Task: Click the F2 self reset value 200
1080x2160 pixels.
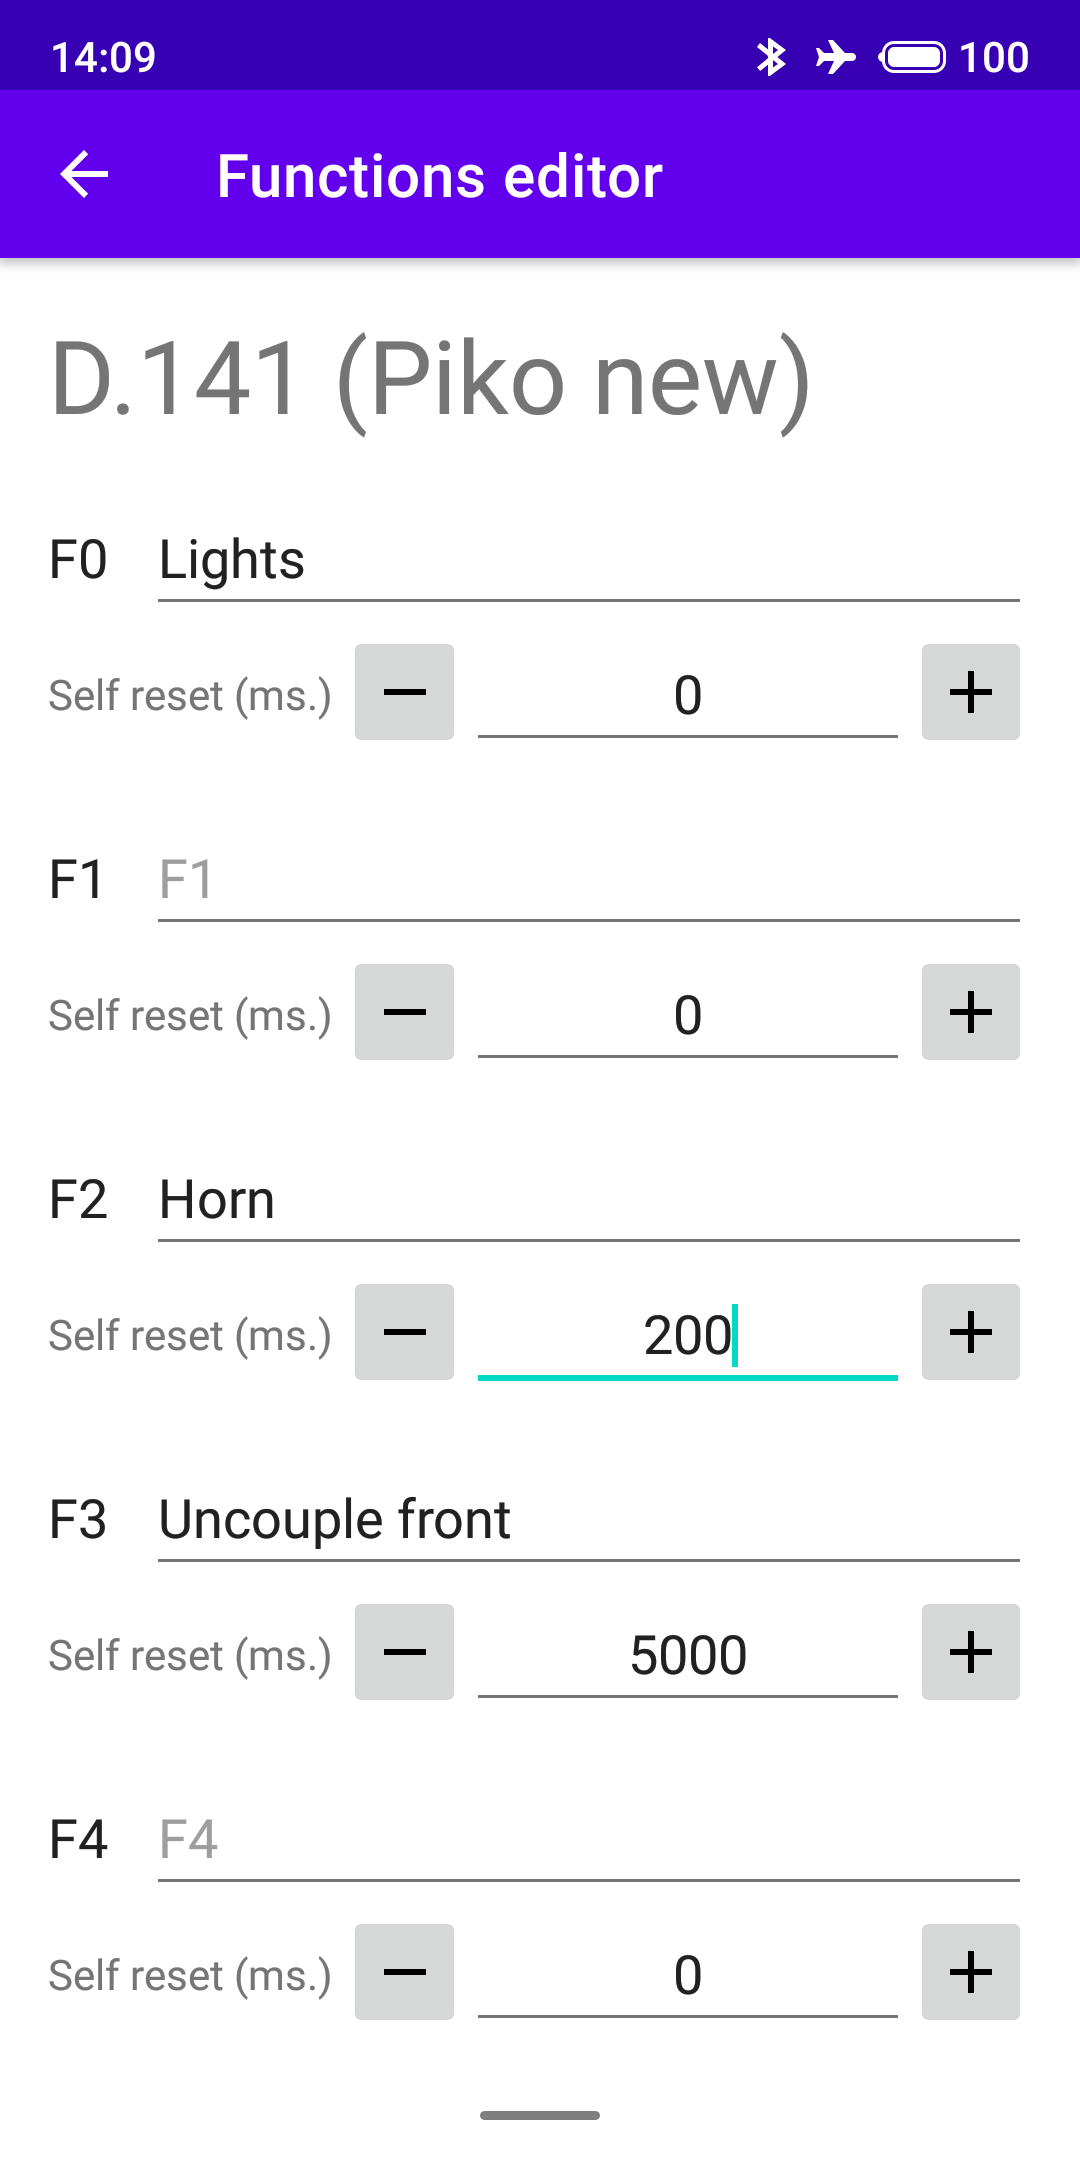Action: click(688, 1335)
